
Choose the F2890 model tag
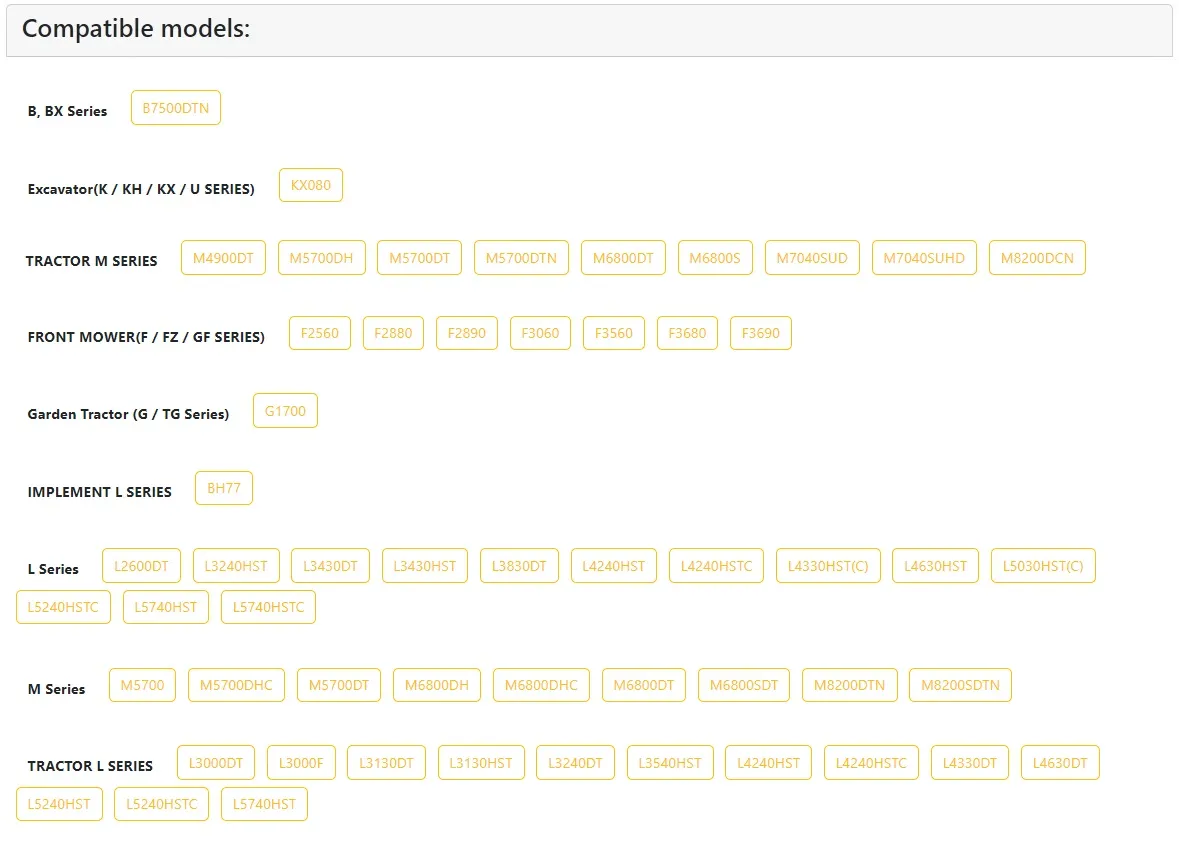(x=467, y=333)
